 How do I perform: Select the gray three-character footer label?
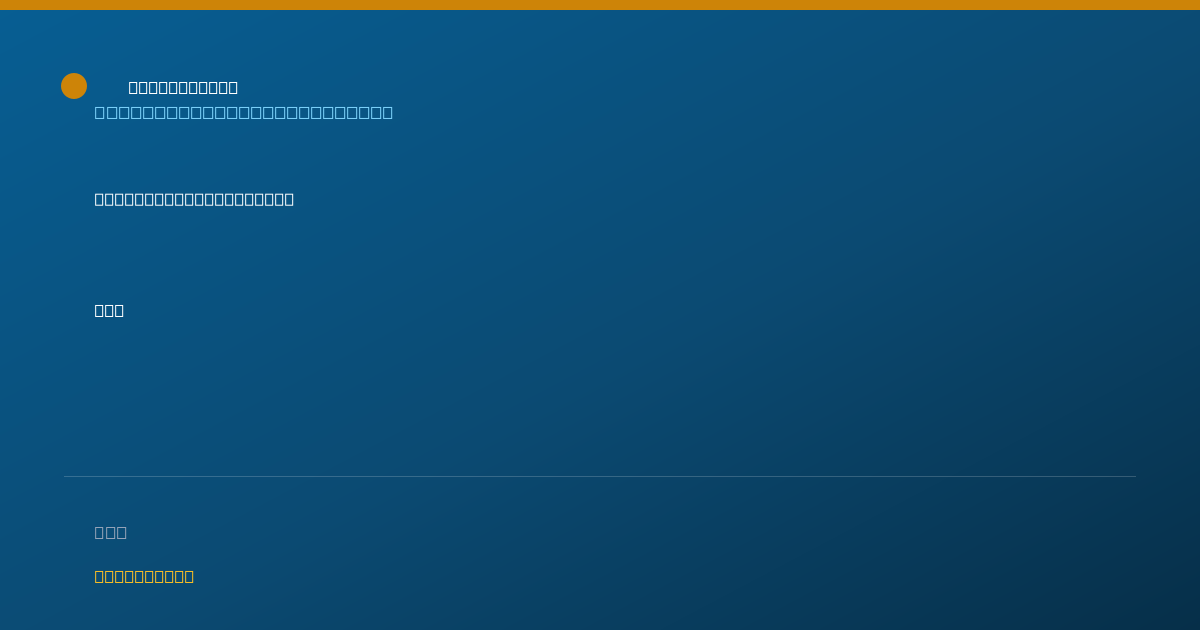point(111,532)
